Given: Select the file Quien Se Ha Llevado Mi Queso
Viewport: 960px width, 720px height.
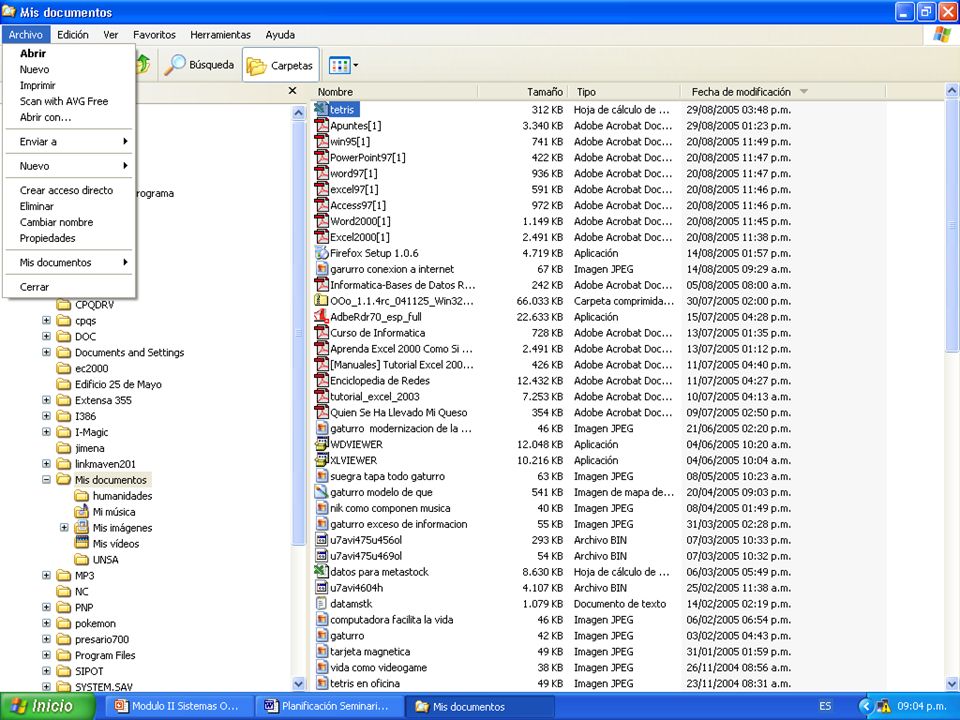Looking at the screenshot, I should 399,413.
